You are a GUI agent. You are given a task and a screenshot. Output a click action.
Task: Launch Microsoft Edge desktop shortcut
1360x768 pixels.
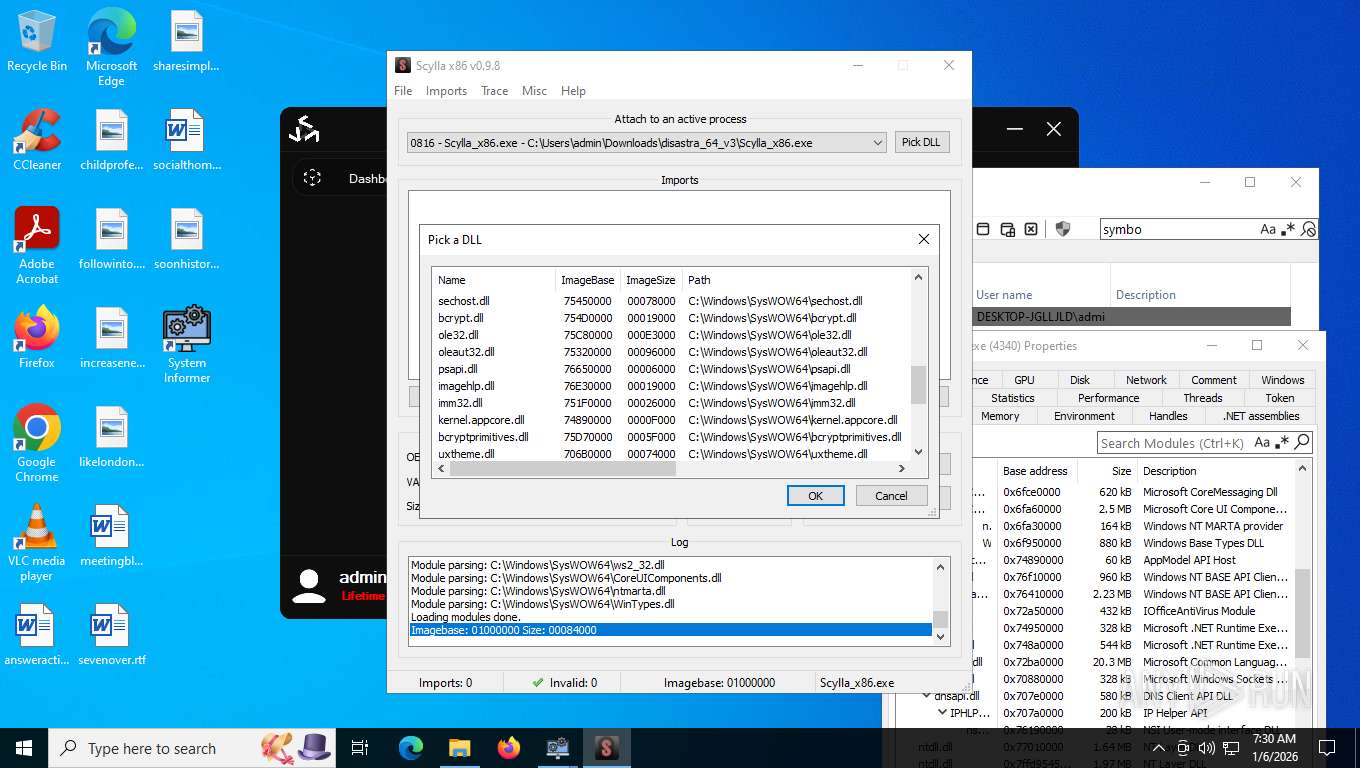[111, 48]
